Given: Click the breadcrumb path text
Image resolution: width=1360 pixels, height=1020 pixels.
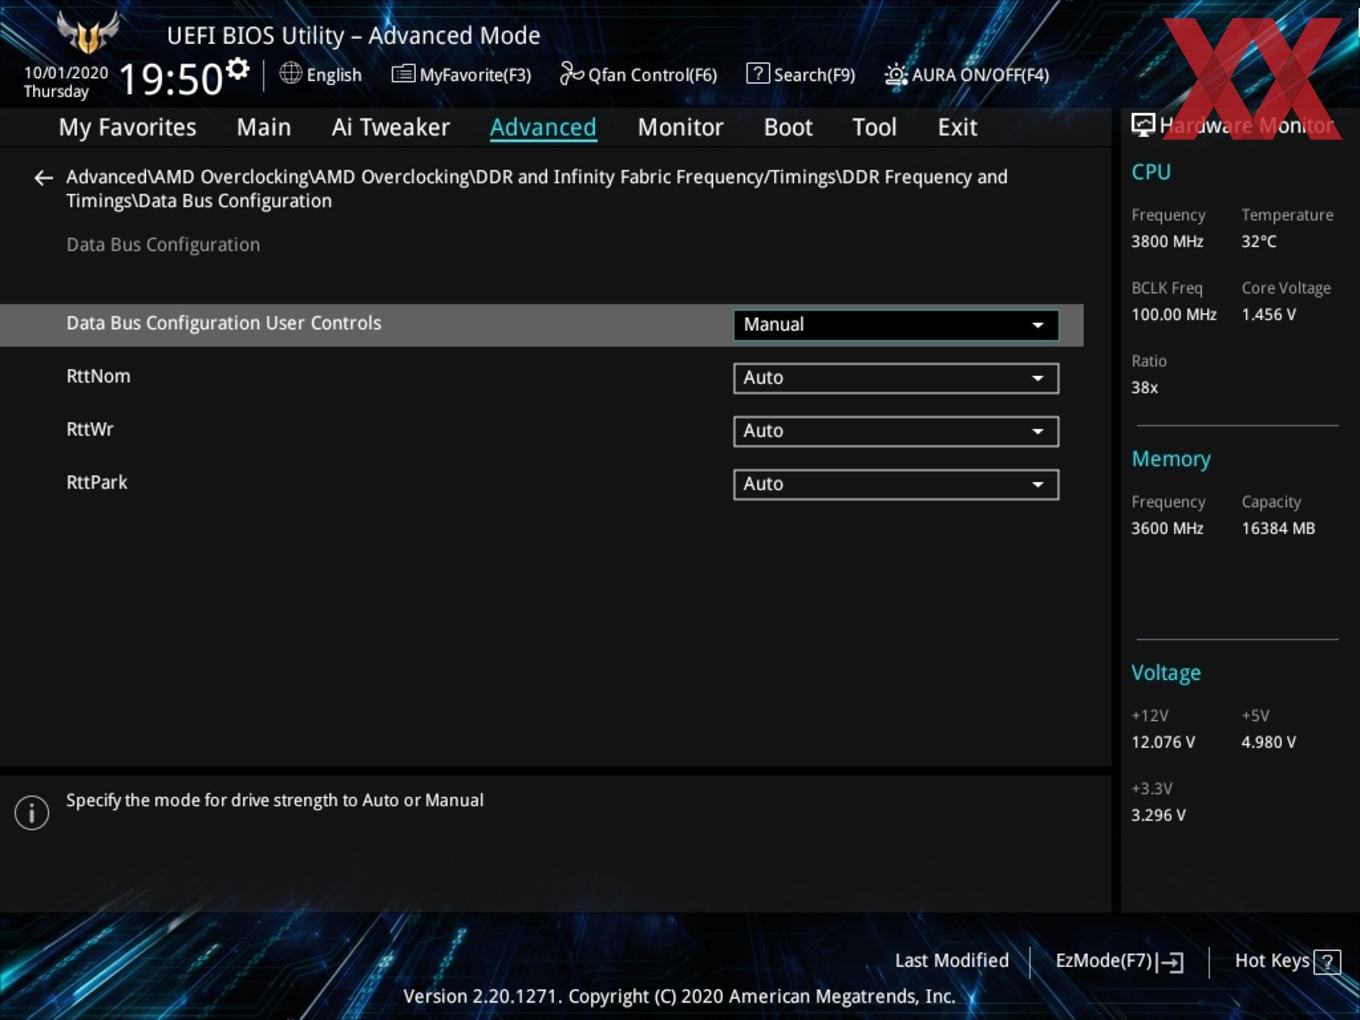Looking at the screenshot, I should point(537,189).
